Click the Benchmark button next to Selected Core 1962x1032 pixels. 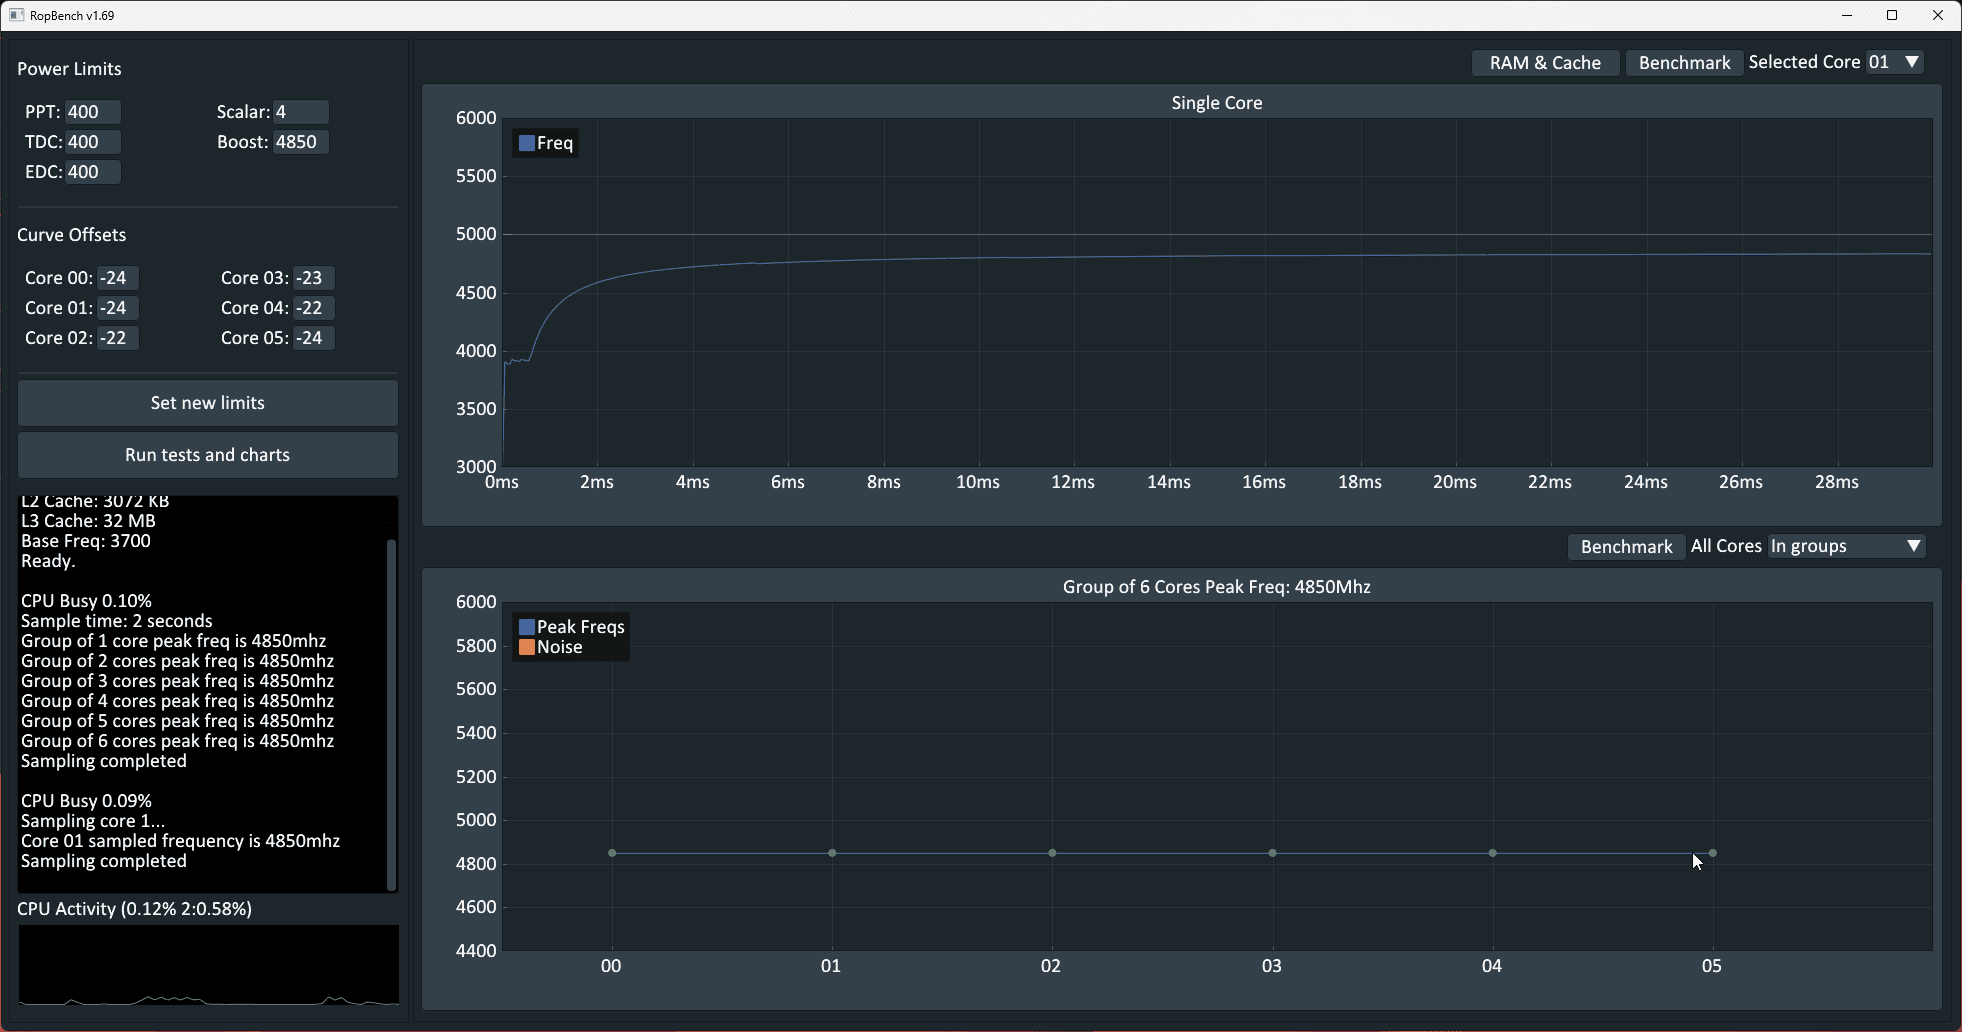(x=1684, y=63)
